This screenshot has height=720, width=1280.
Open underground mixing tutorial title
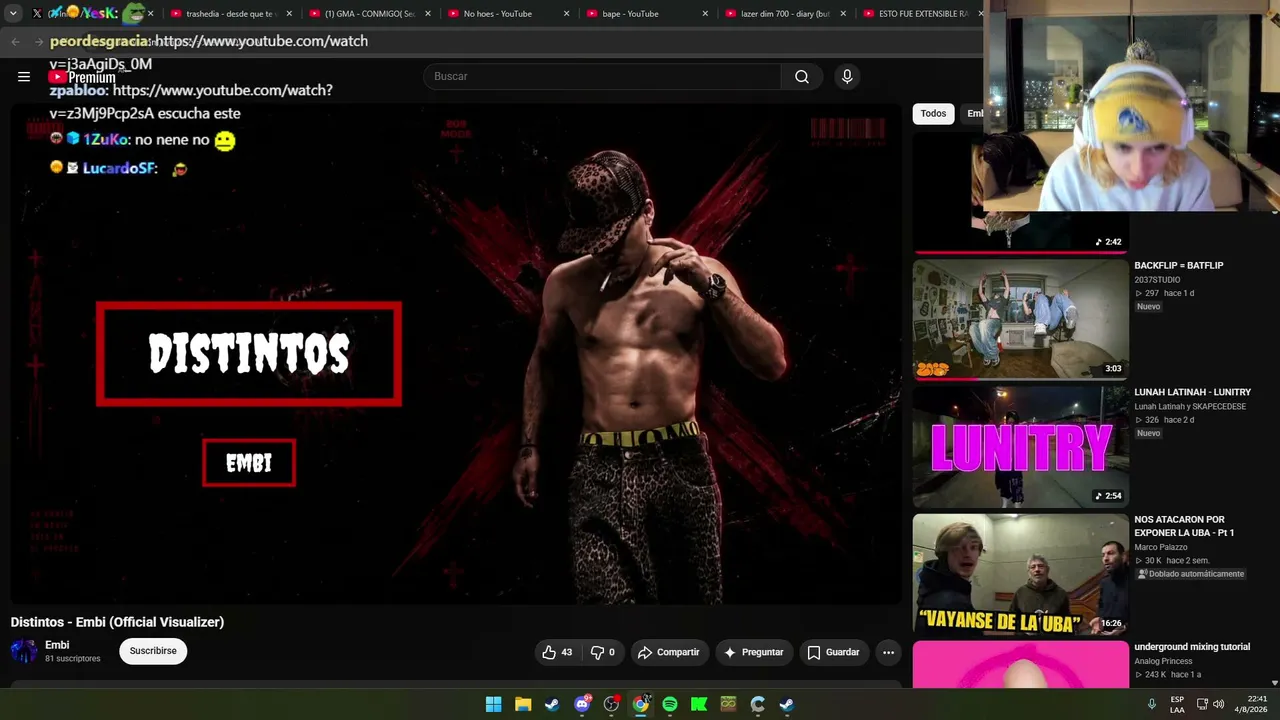pos(1192,647)
